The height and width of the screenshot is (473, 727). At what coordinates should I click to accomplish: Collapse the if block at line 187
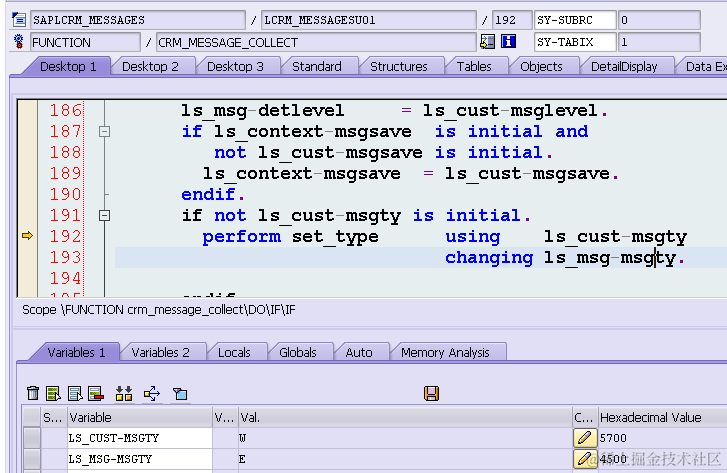[104, 132]
